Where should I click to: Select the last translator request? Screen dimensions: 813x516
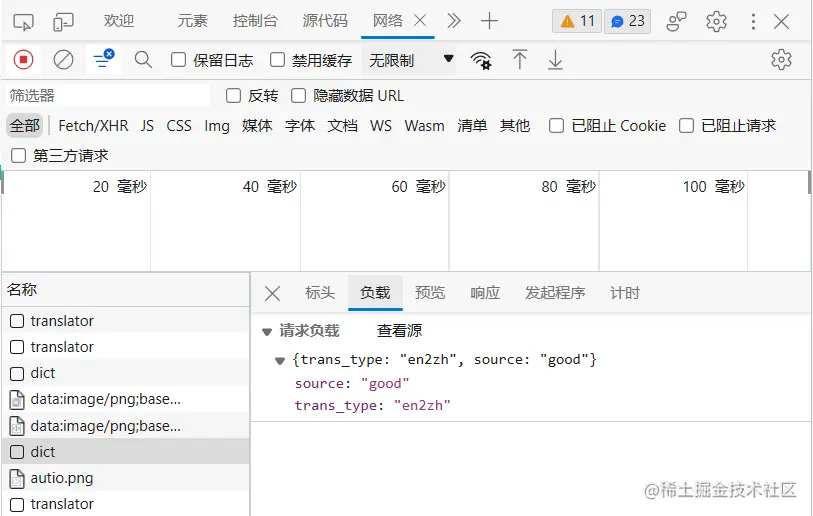[x=125, y=504]
